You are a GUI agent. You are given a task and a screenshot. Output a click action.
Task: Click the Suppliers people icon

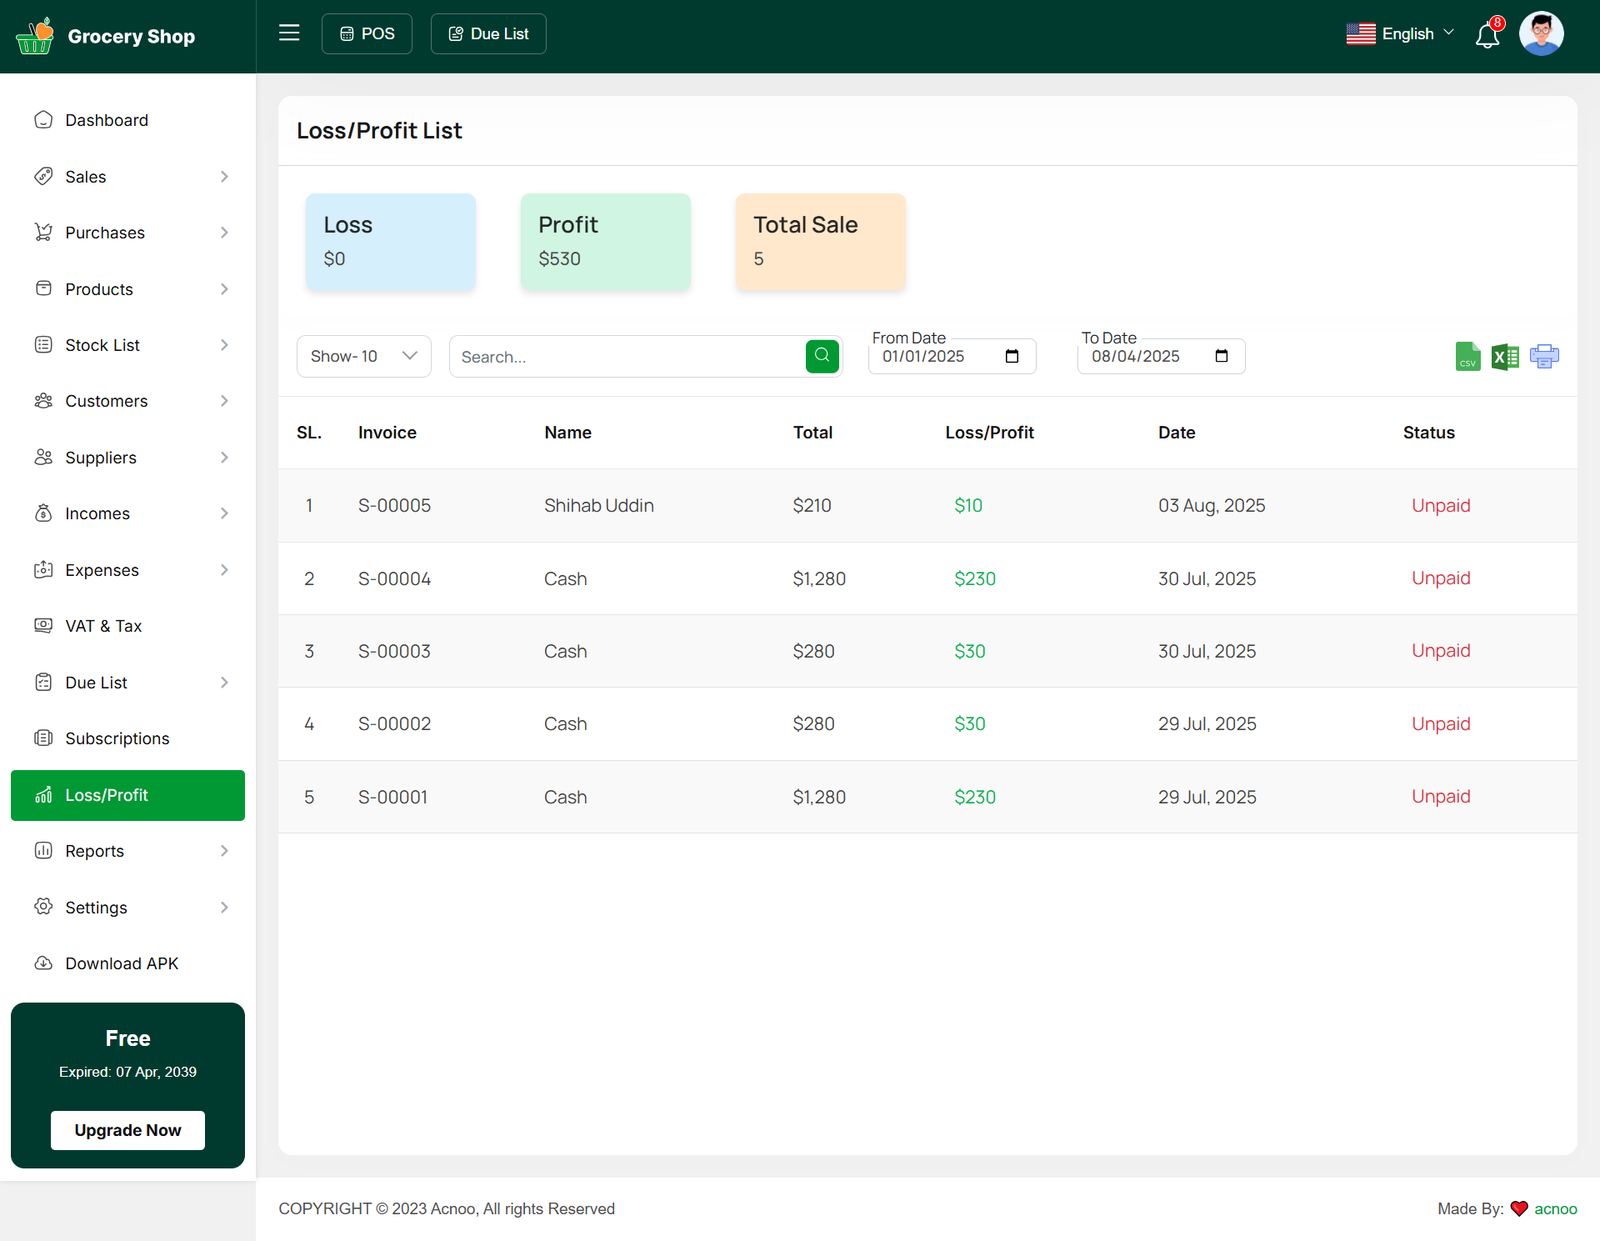tap(43, 457)
